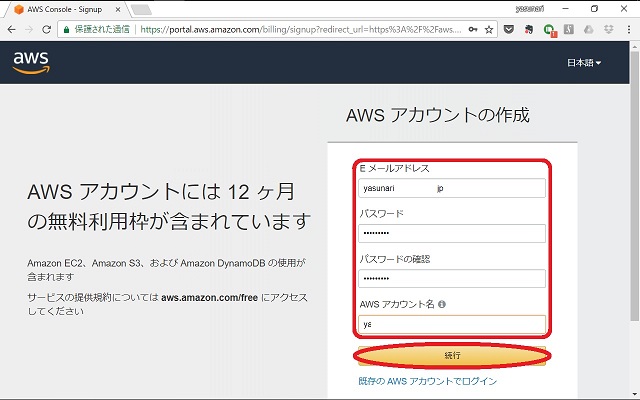Image resolution: width=640 pixels, height=400 pixels.
Task: Click the パスワードの確認 input field
Action: pyautogui.click(x=452, y=279)
